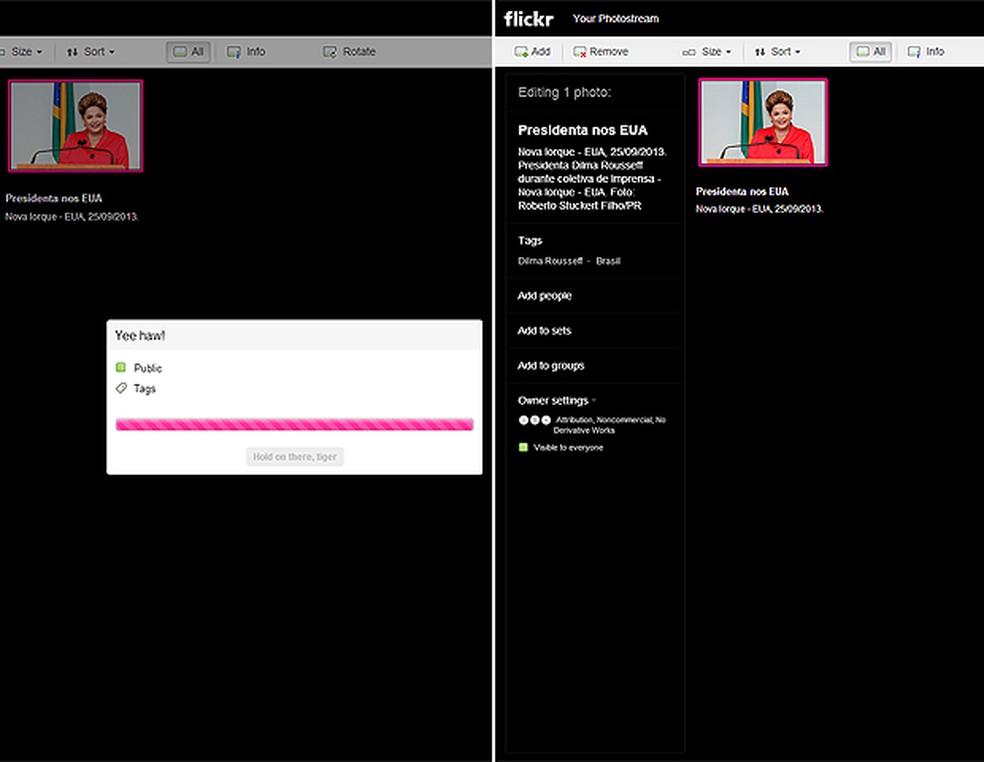Click the Public label in the dialog
This screenshot has width=984, height=762.
tap(147, 368)
